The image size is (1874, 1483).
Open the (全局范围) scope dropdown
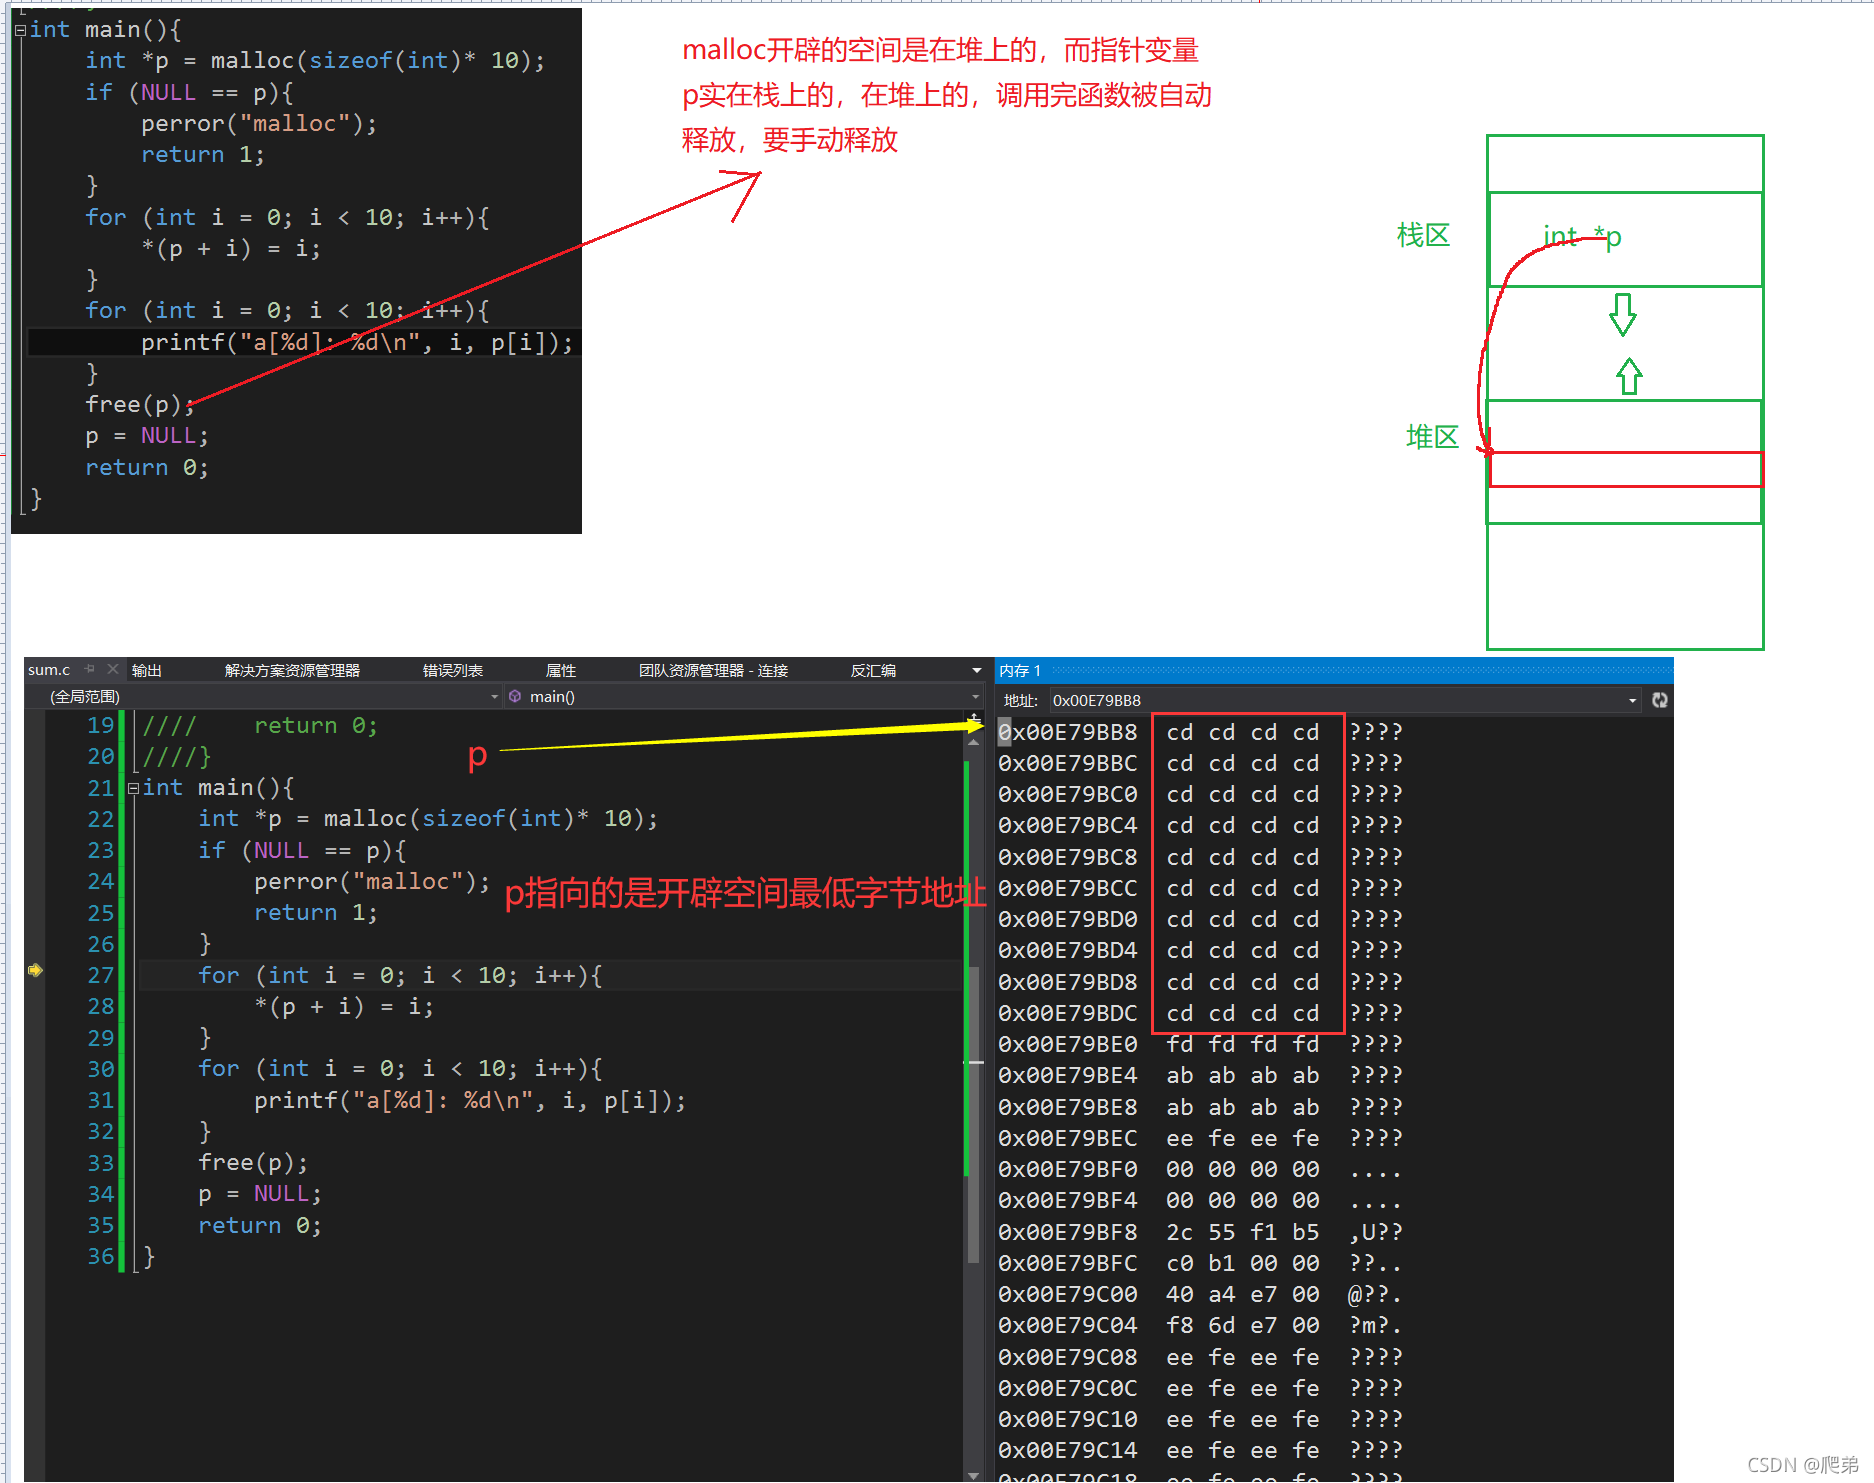coord(495,696)
